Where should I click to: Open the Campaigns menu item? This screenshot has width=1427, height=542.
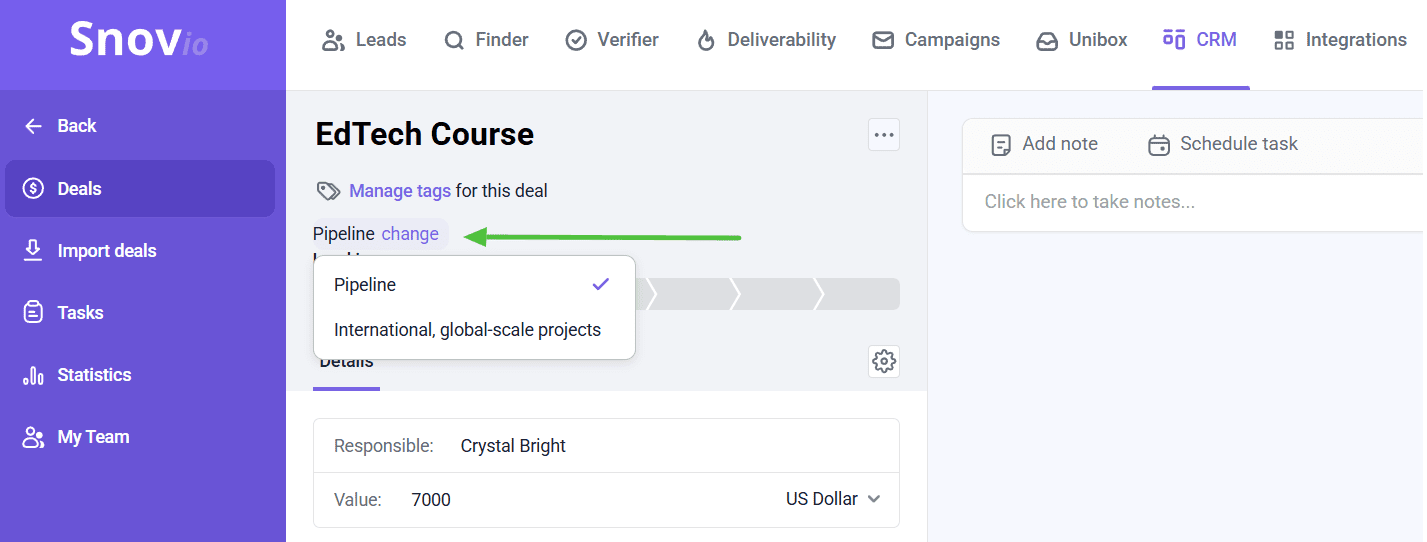(936, 40)
